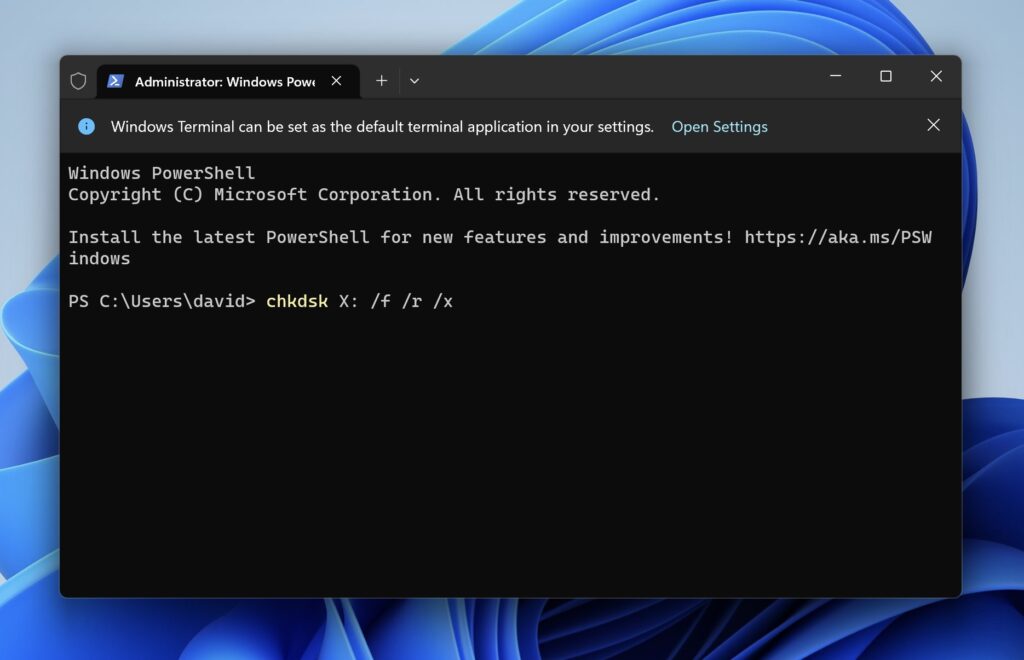The height and width of the screenshot is (660, 1024).
Task: Select the Administrator: Windows PowerShell tab
Action: coord(224,81)
